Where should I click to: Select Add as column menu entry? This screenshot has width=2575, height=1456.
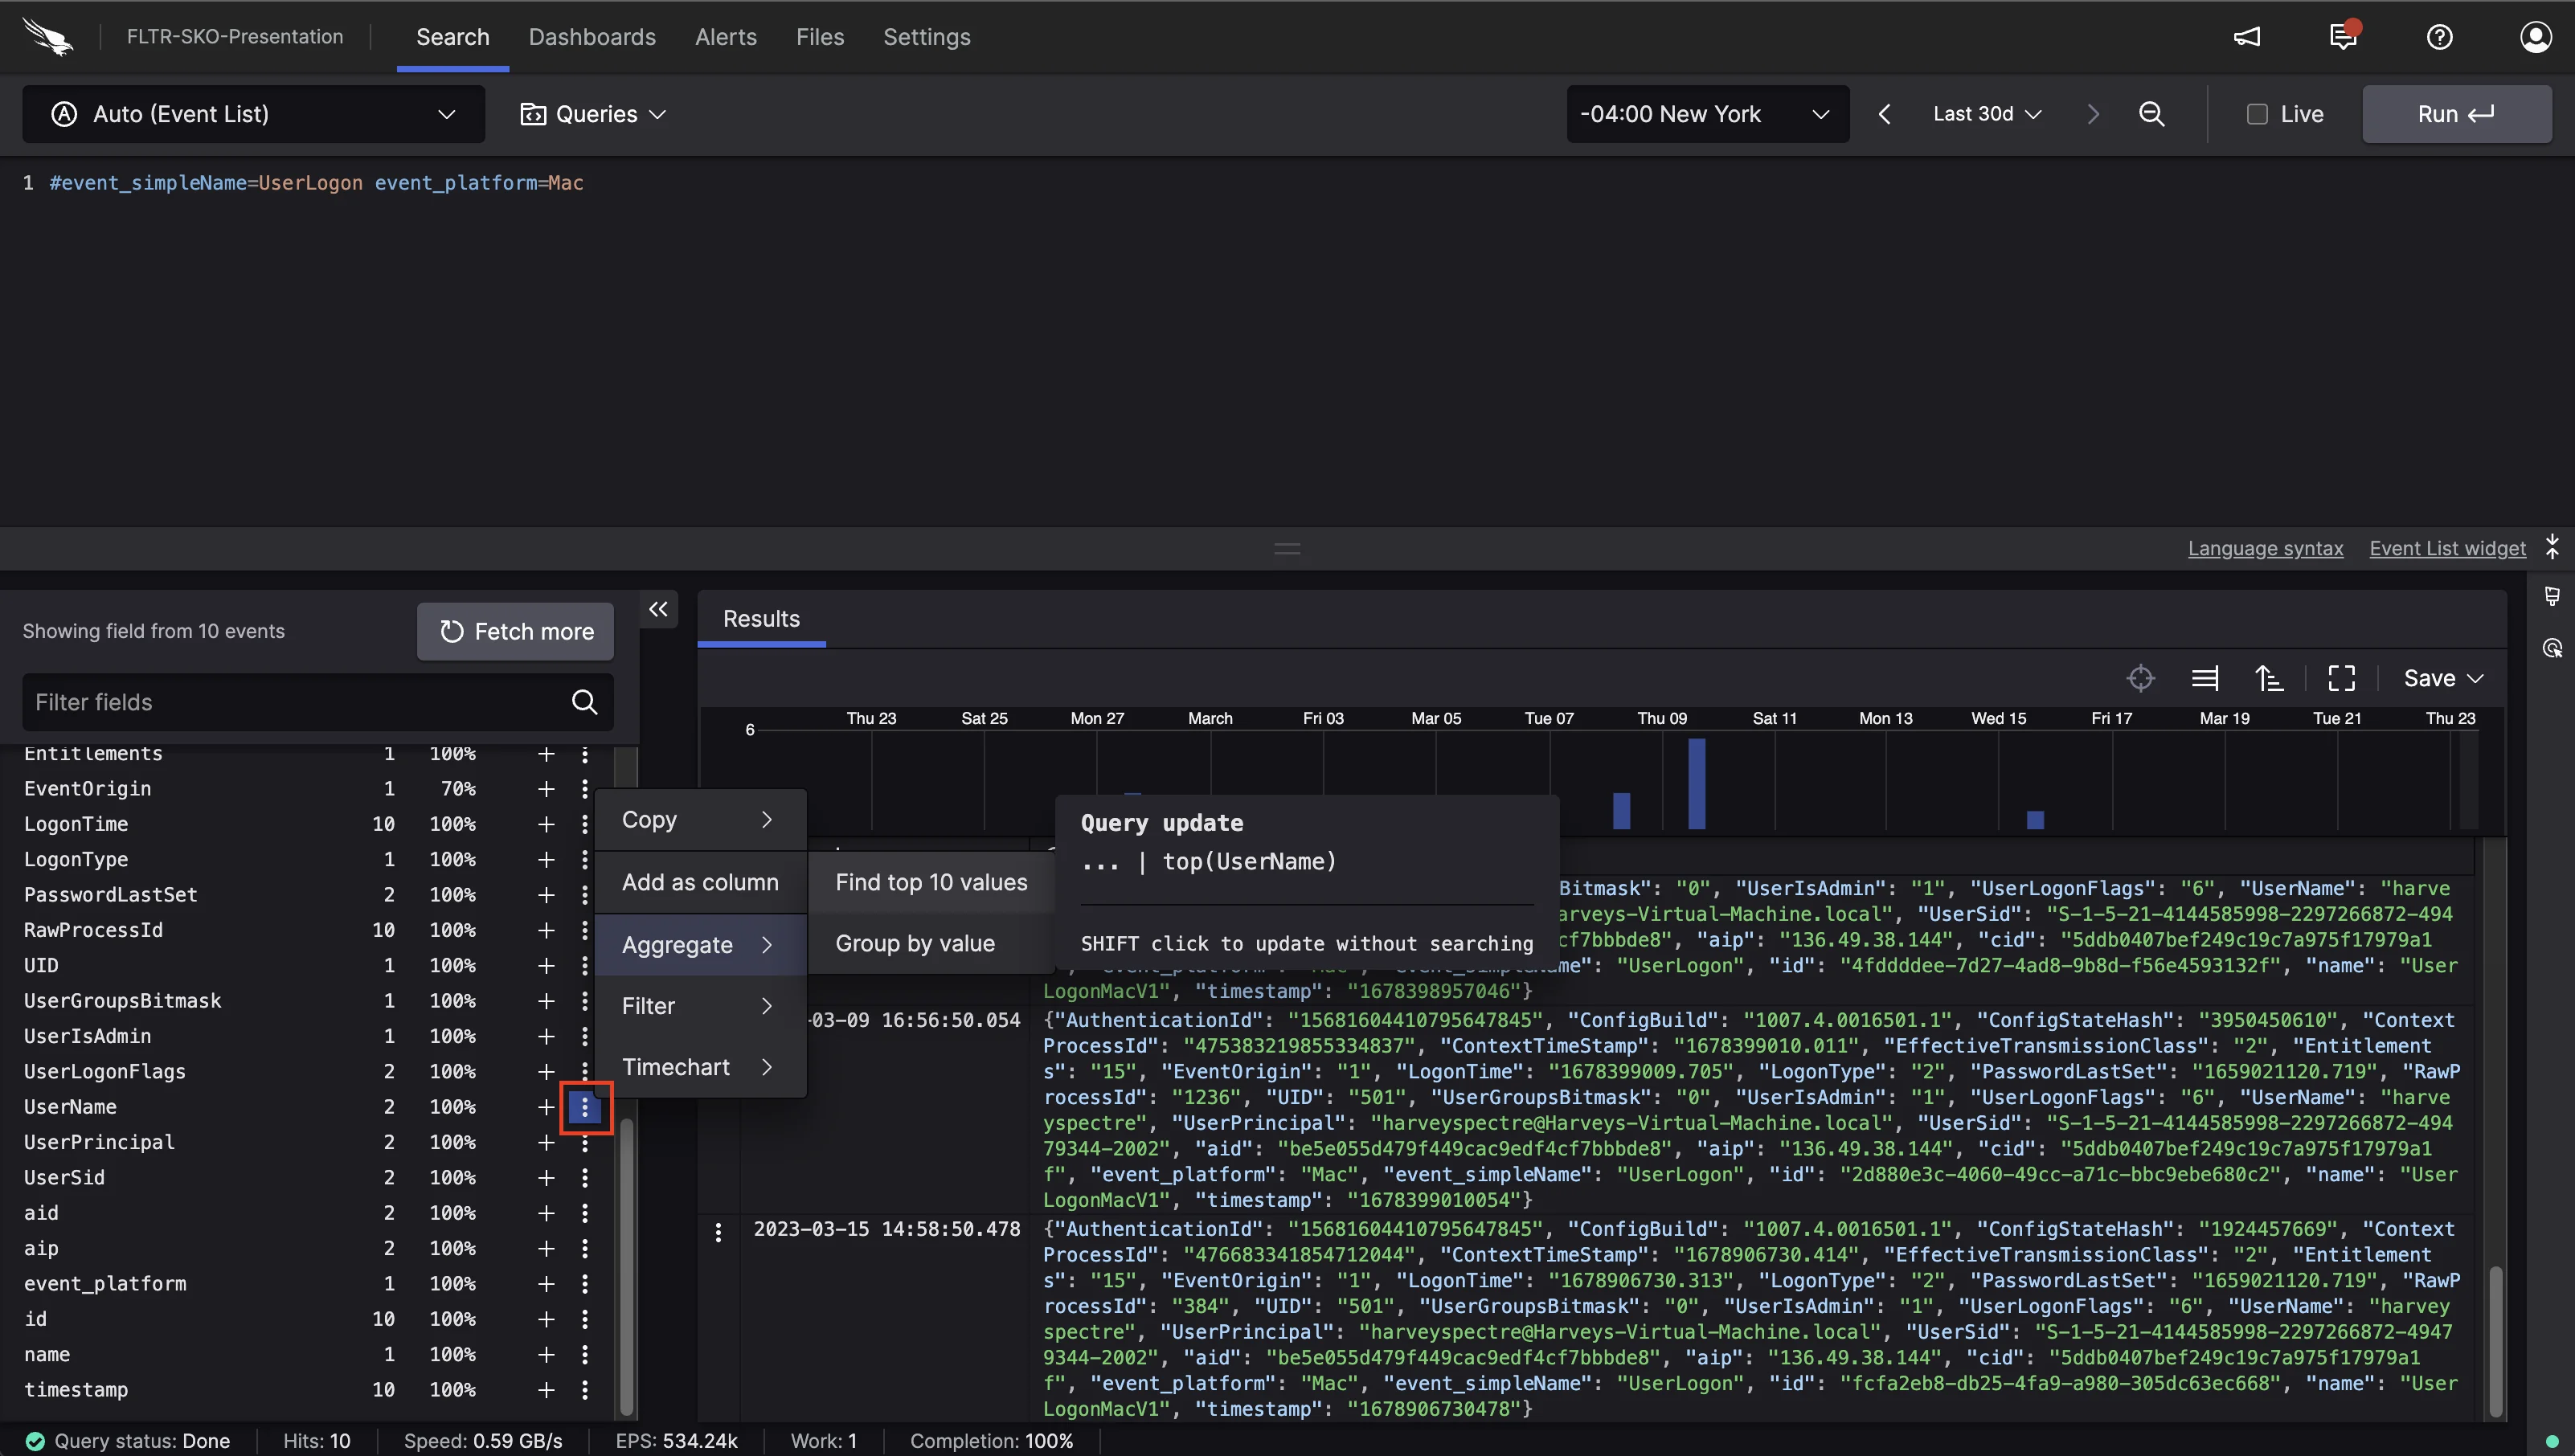[700, 882]
